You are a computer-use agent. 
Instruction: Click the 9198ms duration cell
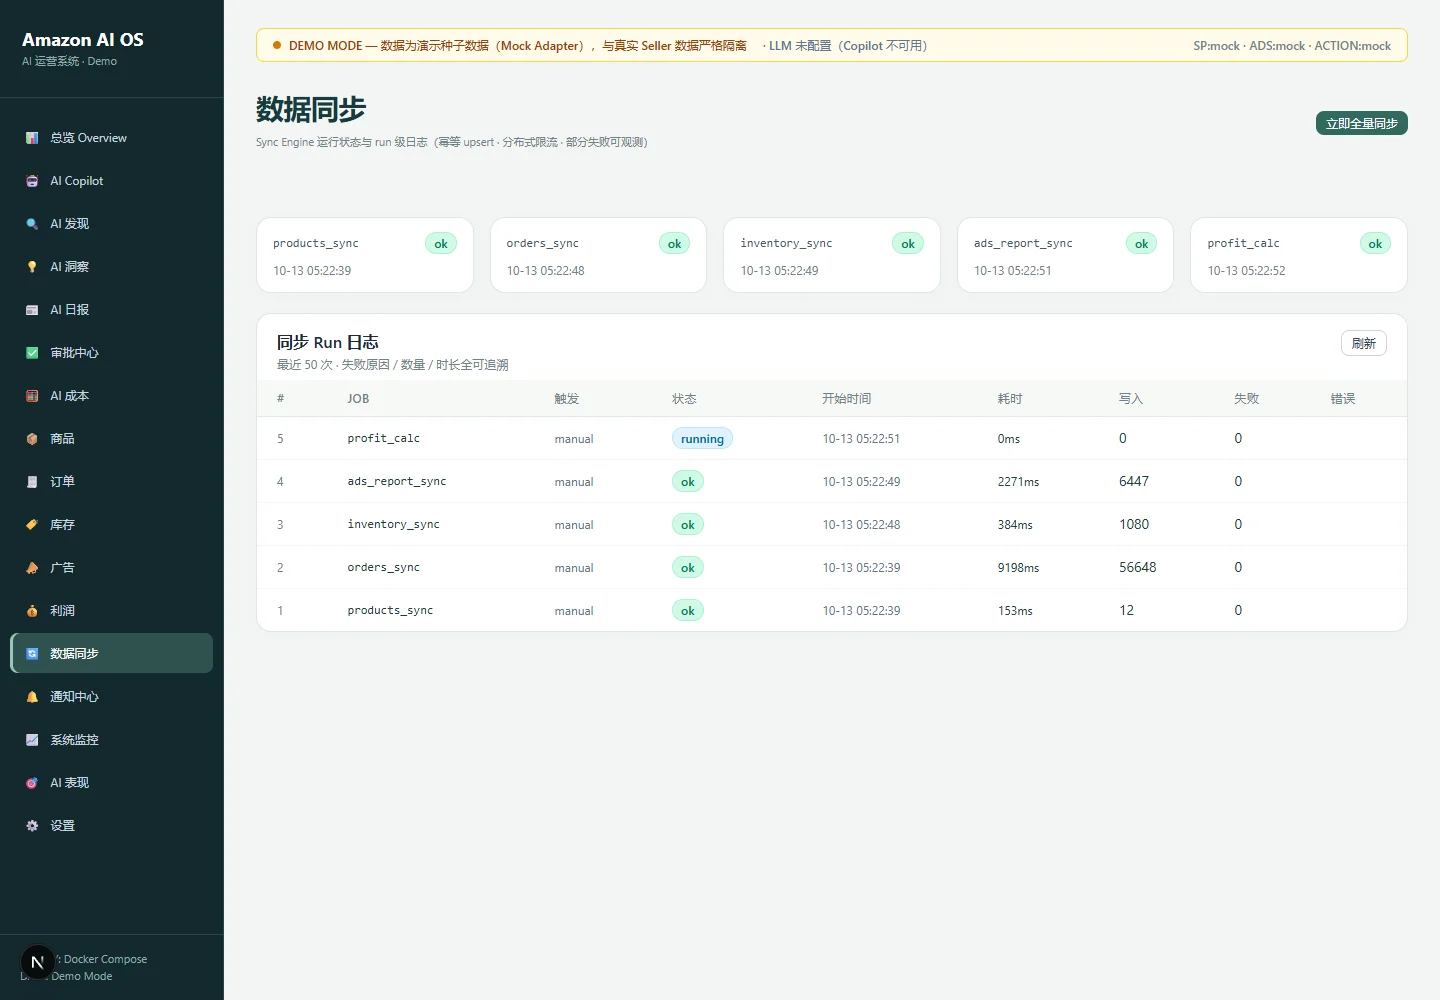point(1018,568)
